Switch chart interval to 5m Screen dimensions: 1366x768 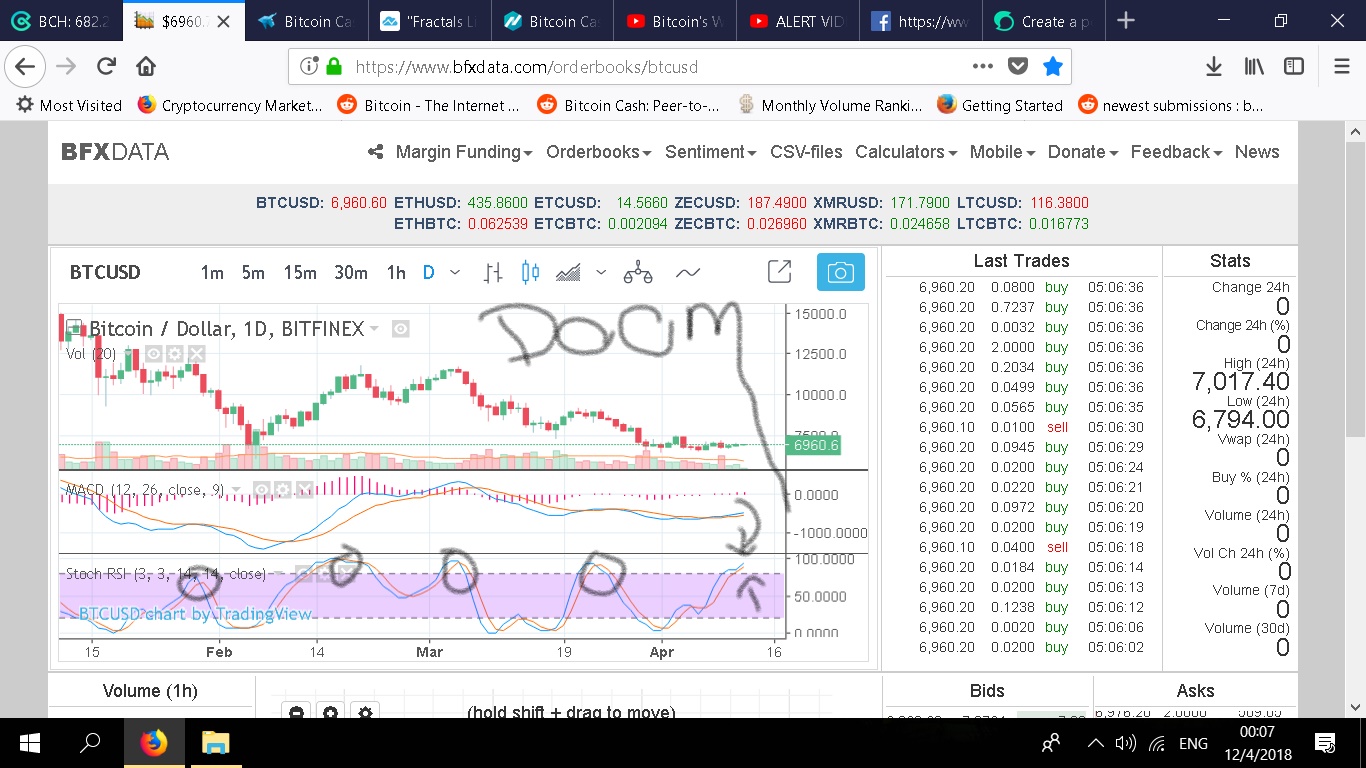click(x=253, y=273)
